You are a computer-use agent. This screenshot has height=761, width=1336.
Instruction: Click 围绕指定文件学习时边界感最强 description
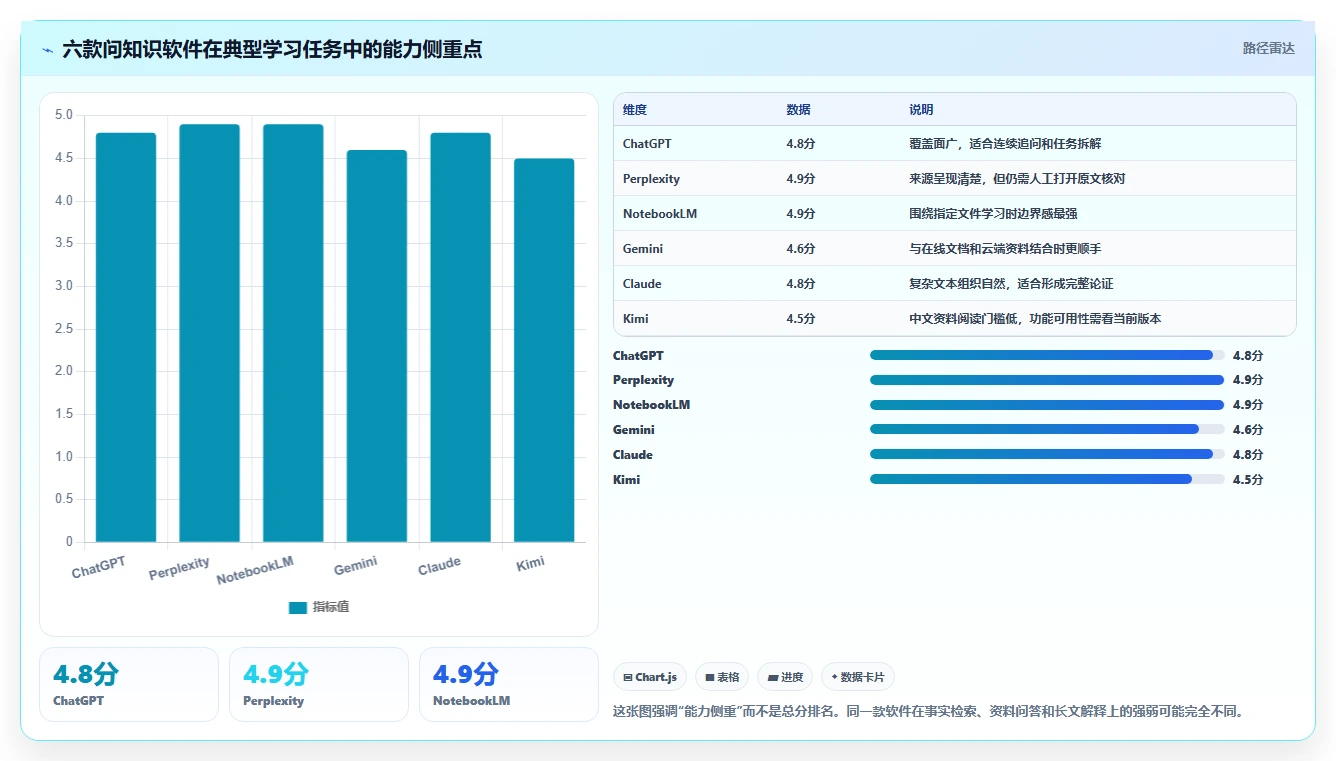click(993, 214)
